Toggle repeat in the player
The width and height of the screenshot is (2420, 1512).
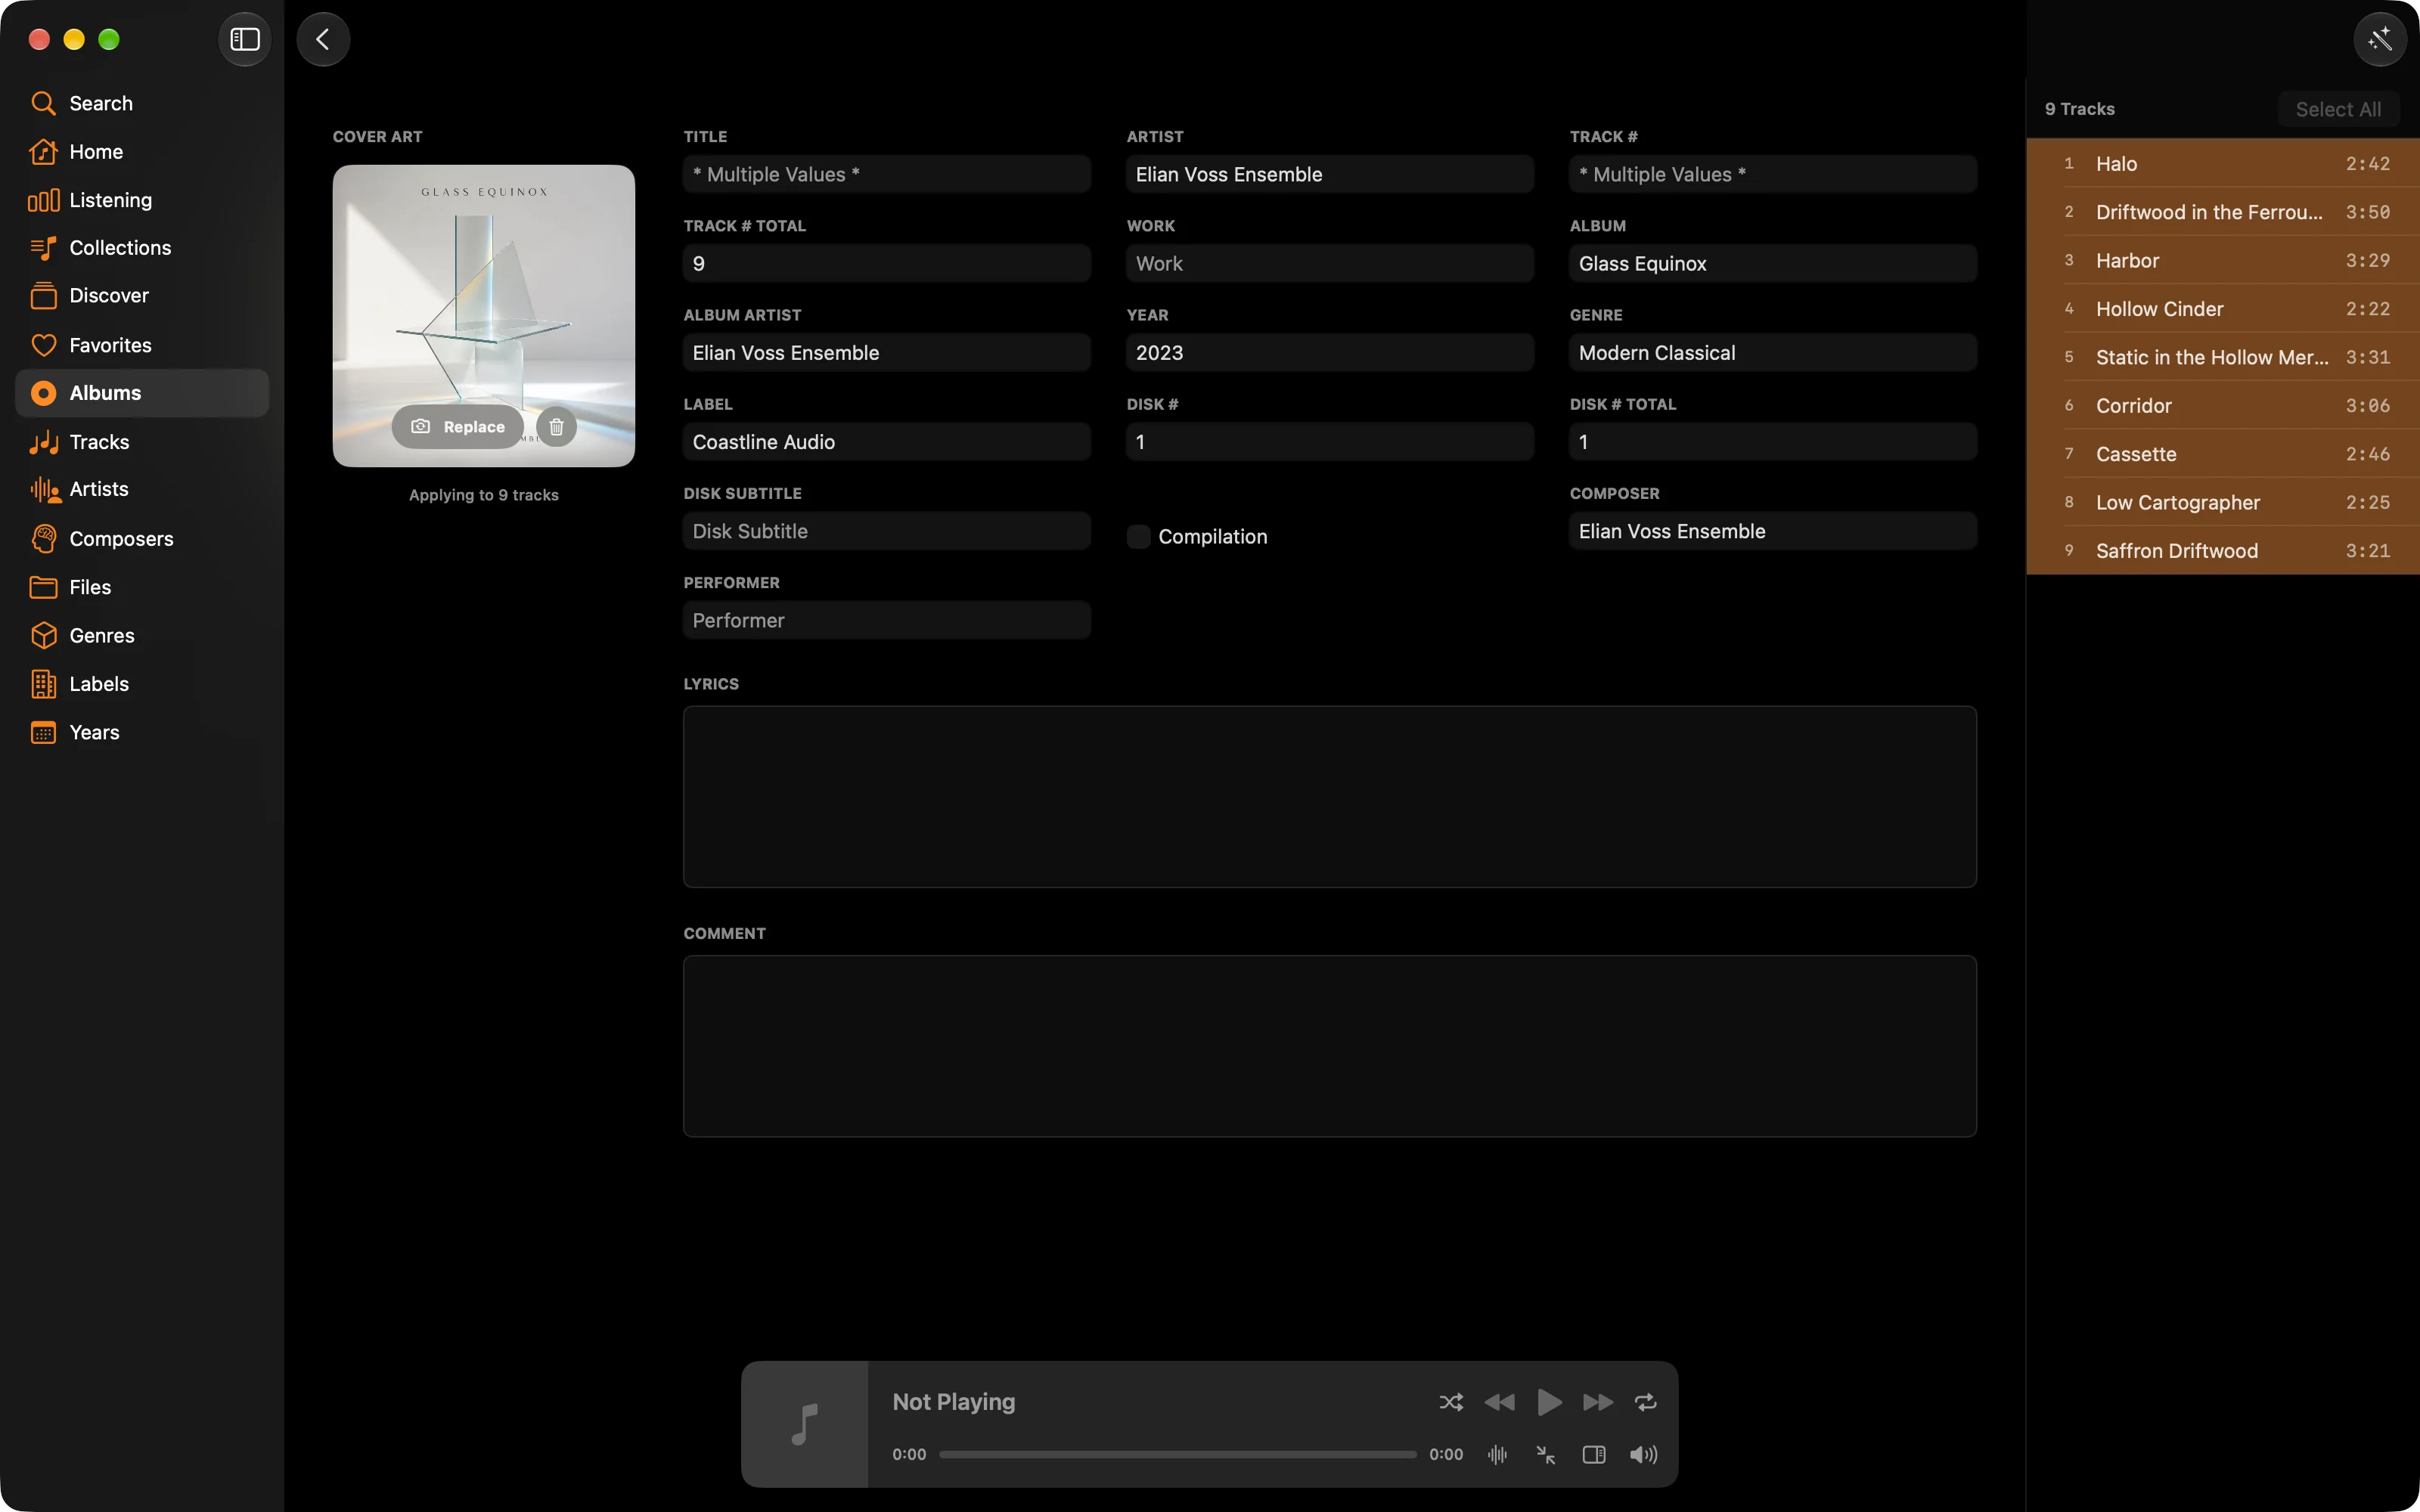[1645, 1402]
